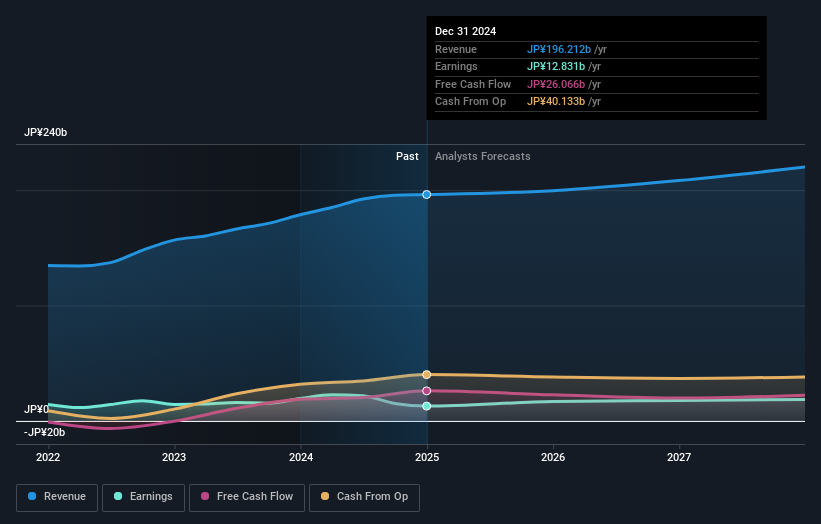Click the JP¥240b y-axis label
The height and width of the screenshot is (524, 821).
pos(46,132)
